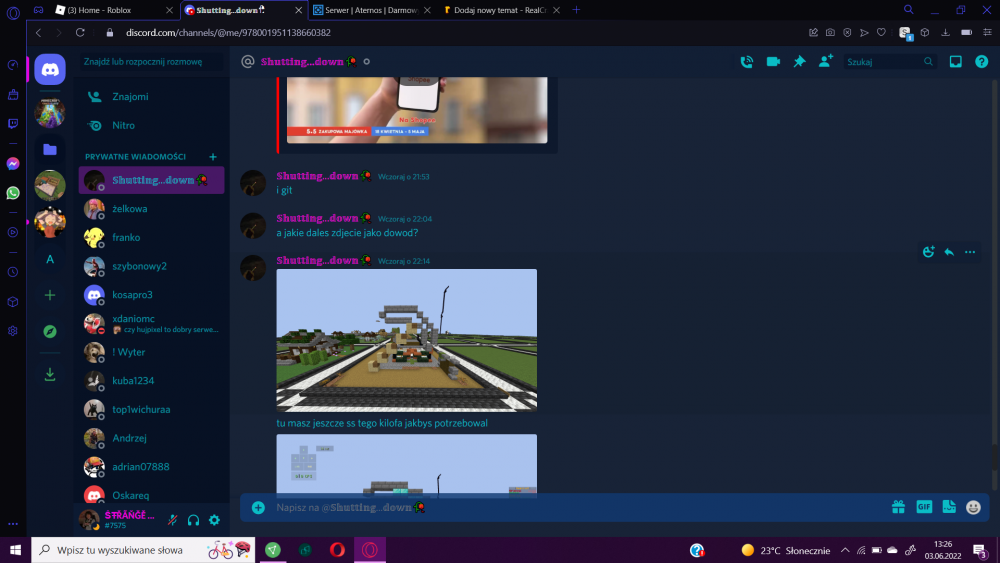
Task: Open conversation with adrian07888
Action: click(151, 467)
